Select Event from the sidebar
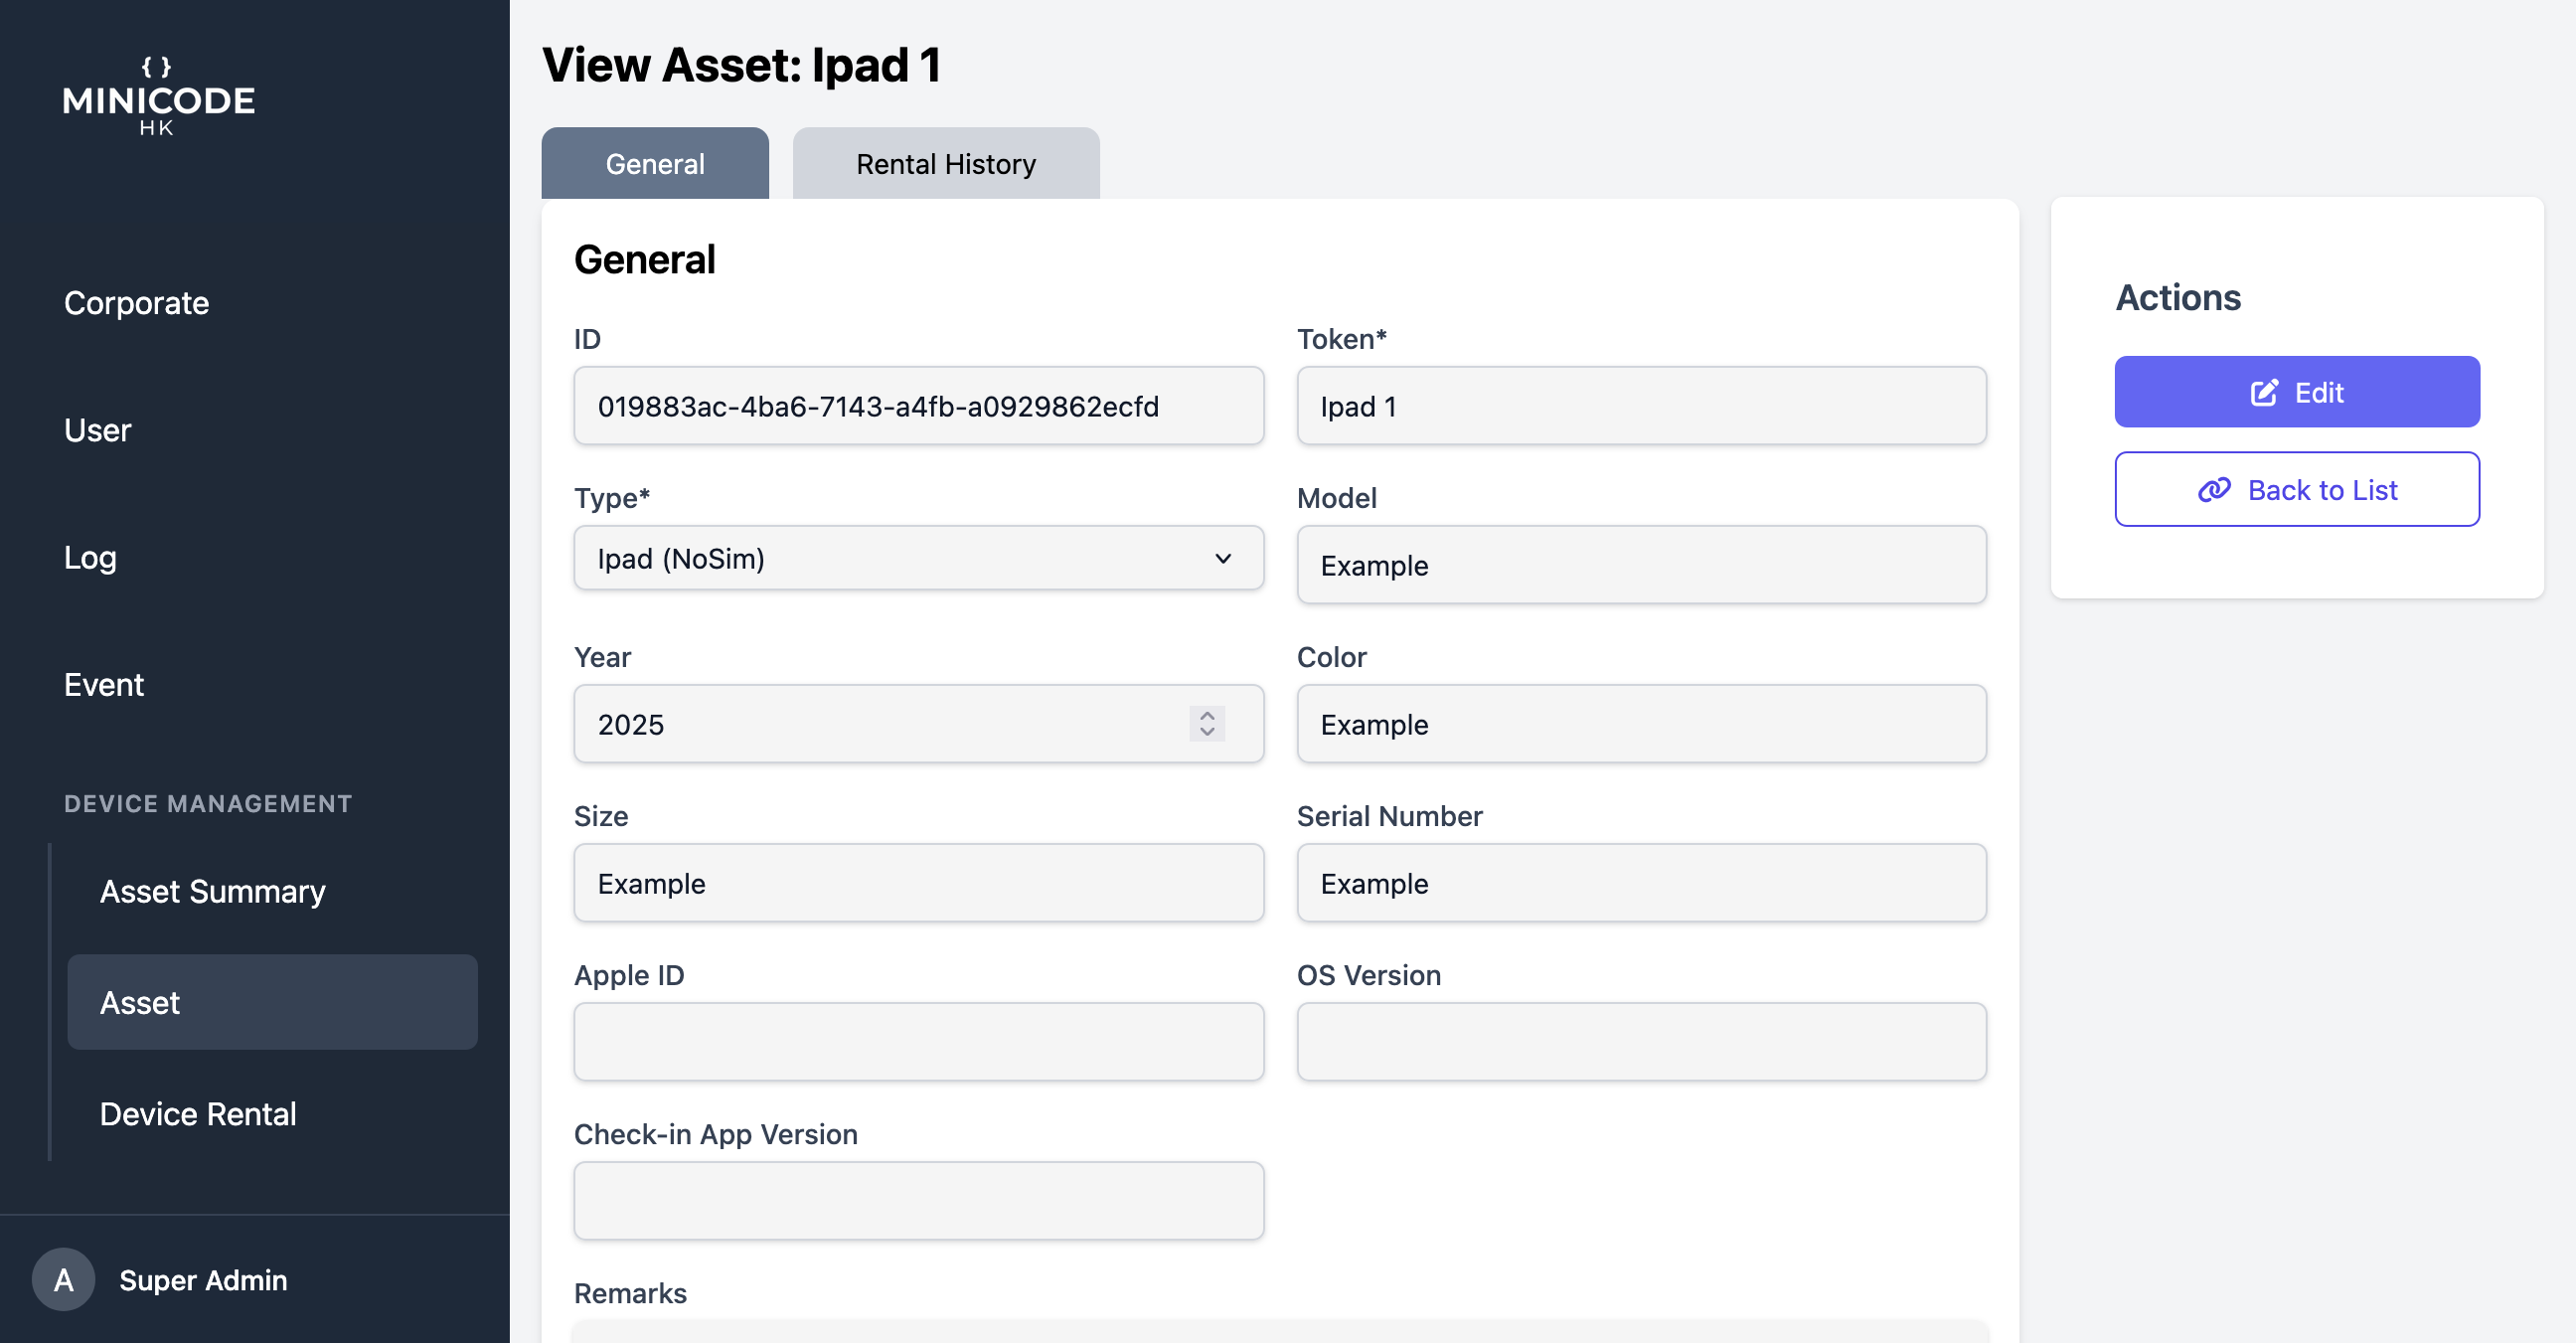This screenshot has width=2576, height=1344. (x=104, y=684)
